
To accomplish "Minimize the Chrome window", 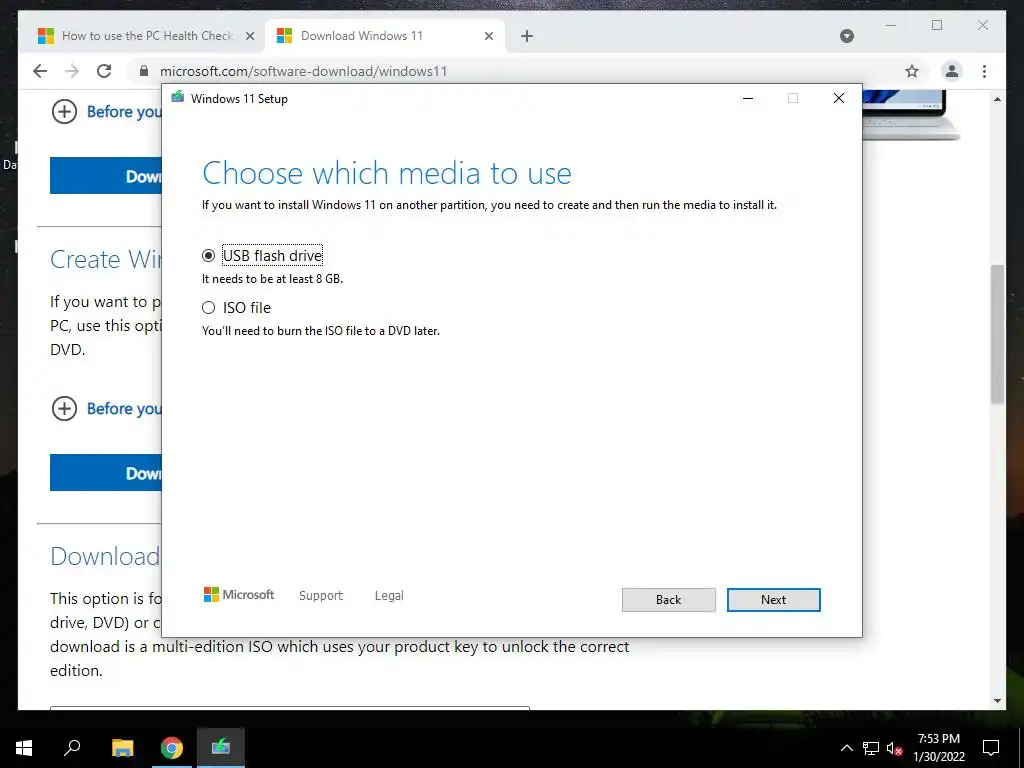I will [x=891, y=25].
